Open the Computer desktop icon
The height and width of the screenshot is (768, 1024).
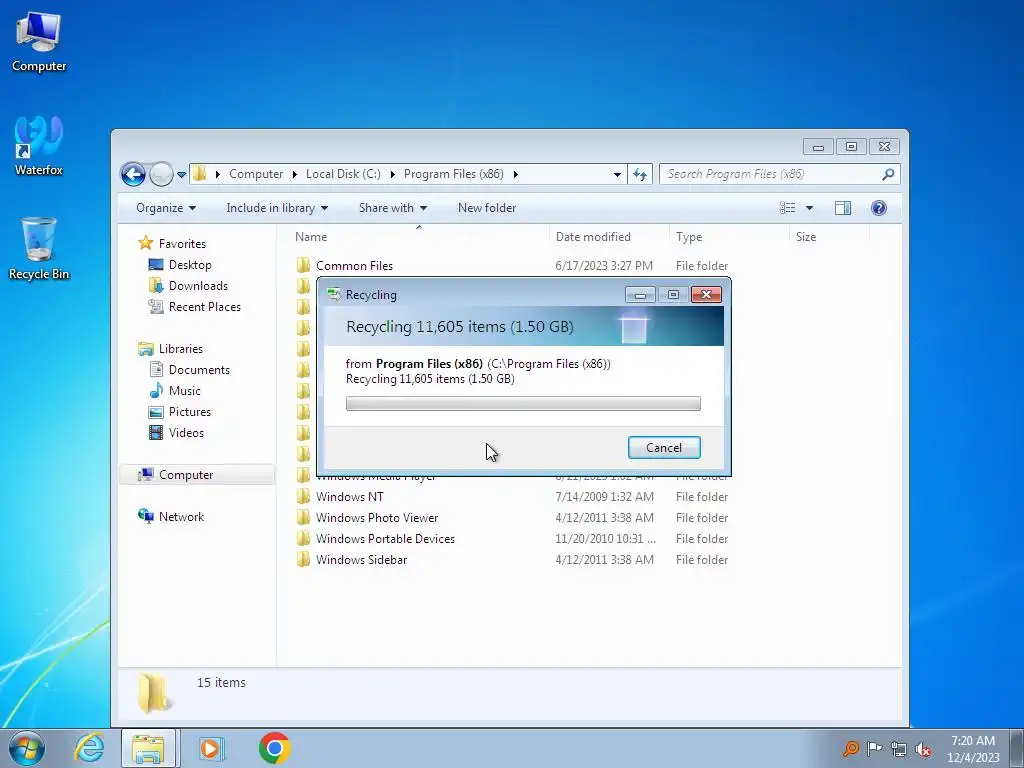(x=39, y=42)
